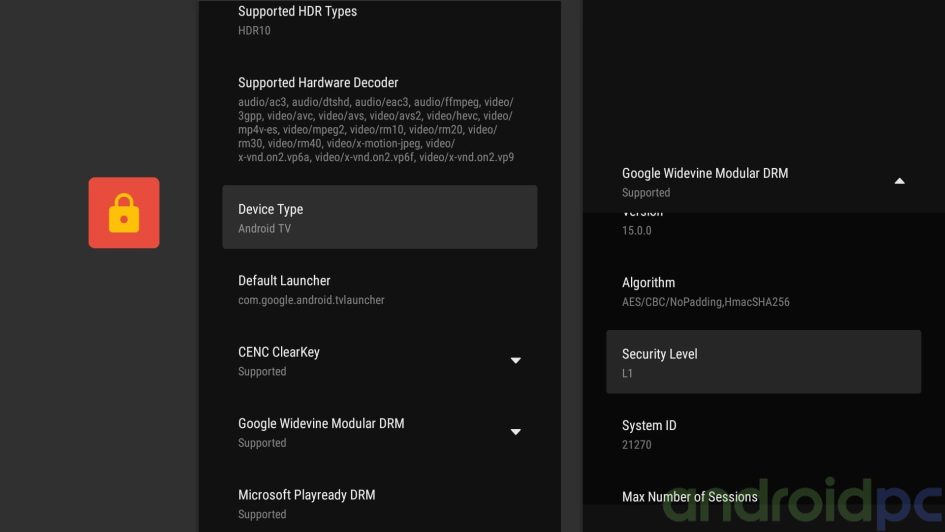
Task: Click the AES/CBC/NoPadding,HmacSHA256 value text
Action: [705, 302]
